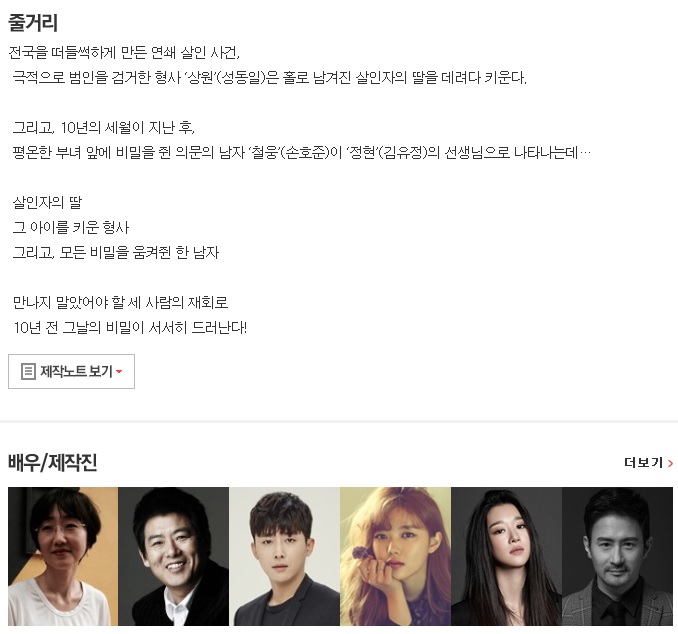Select the smiling man in black jacket photo
This screenshot has width=678, height=634.
click(173, 556)
